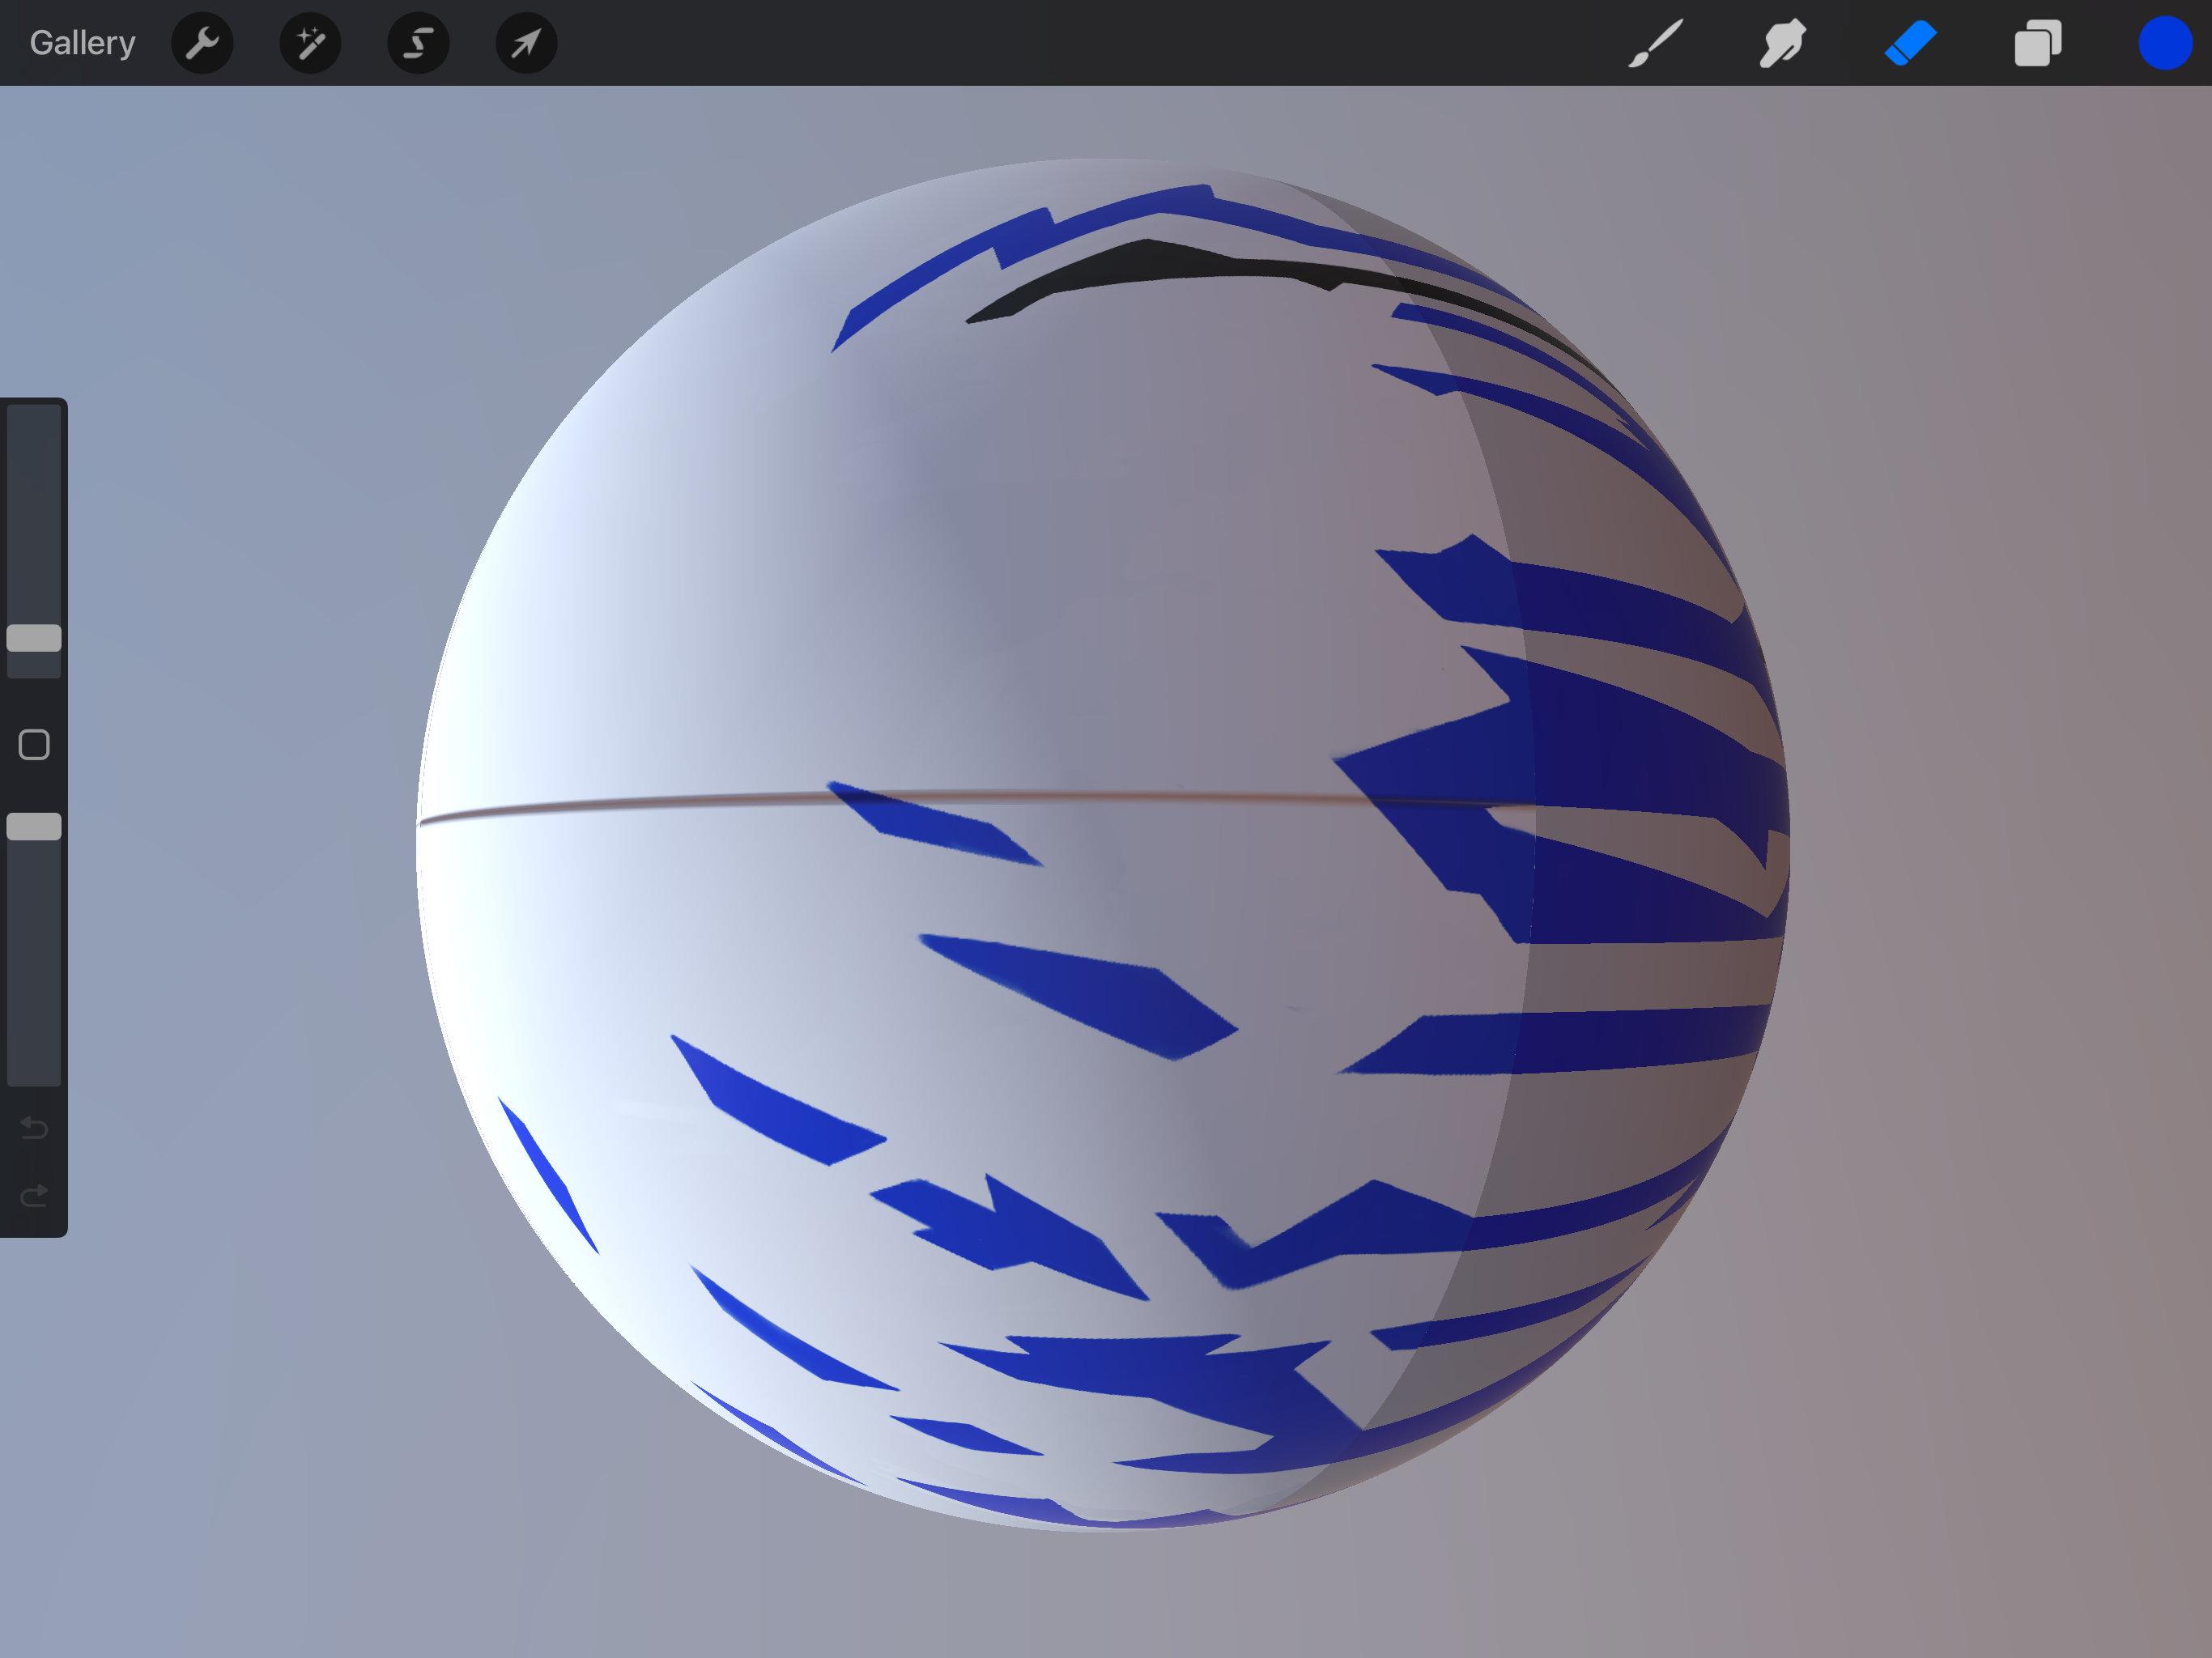Activate the Selection tool
The image size is (2212, 1658).
click(x=418, y=43)
